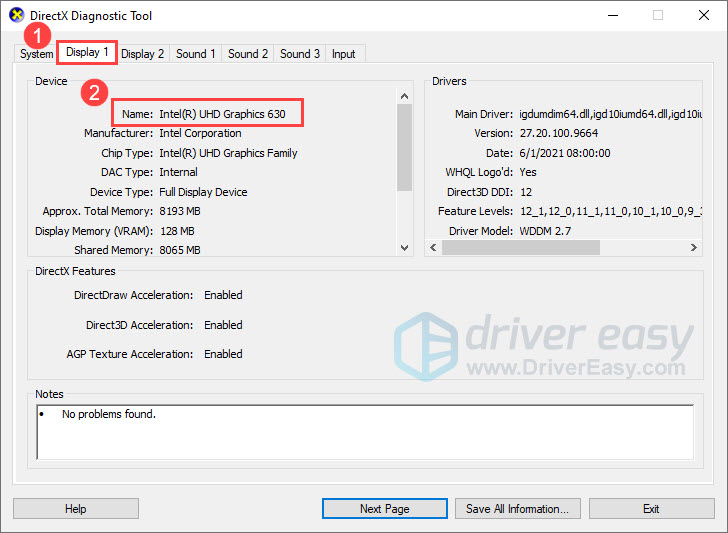Click Drivers panel scroll right arrow
Image resolution: width=728 pixels, height=533 pixels.
694,247
